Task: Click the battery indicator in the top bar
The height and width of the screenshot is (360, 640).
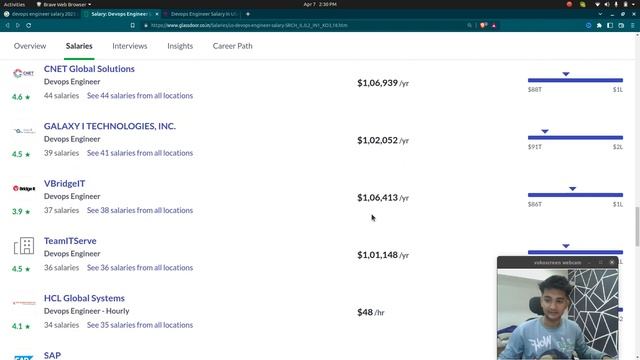Action: click(x=625, y=4)
